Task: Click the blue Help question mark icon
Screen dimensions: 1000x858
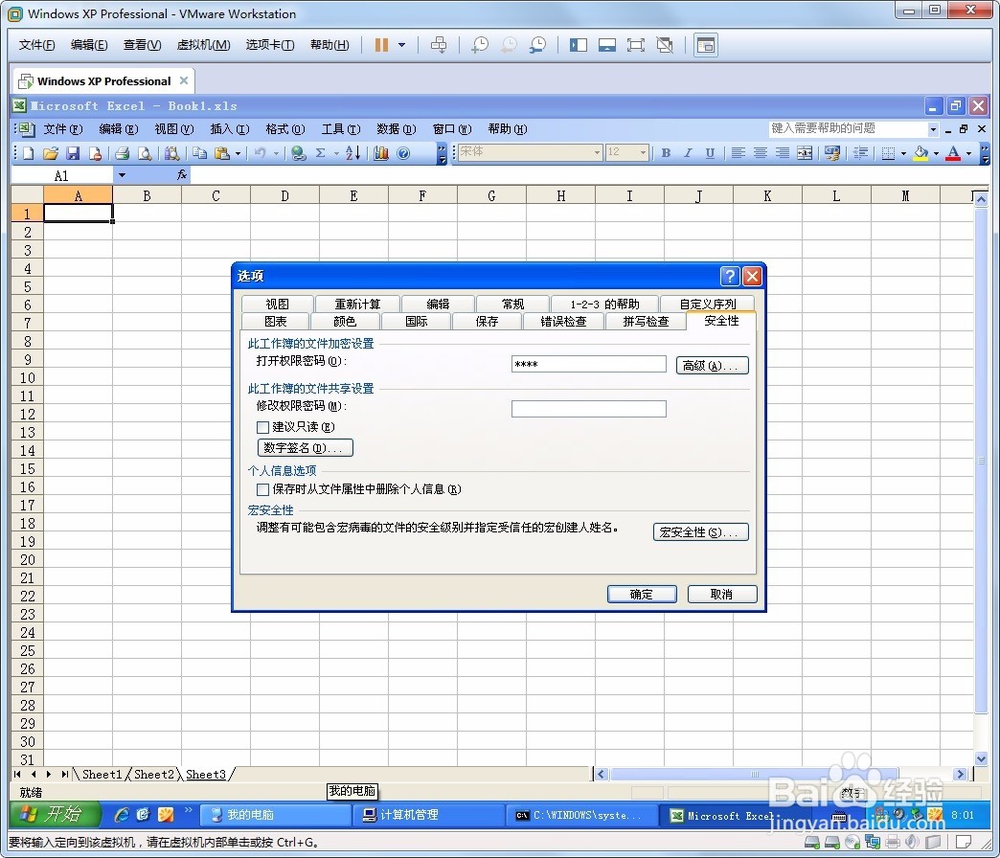Action: [x=403, y=153]
